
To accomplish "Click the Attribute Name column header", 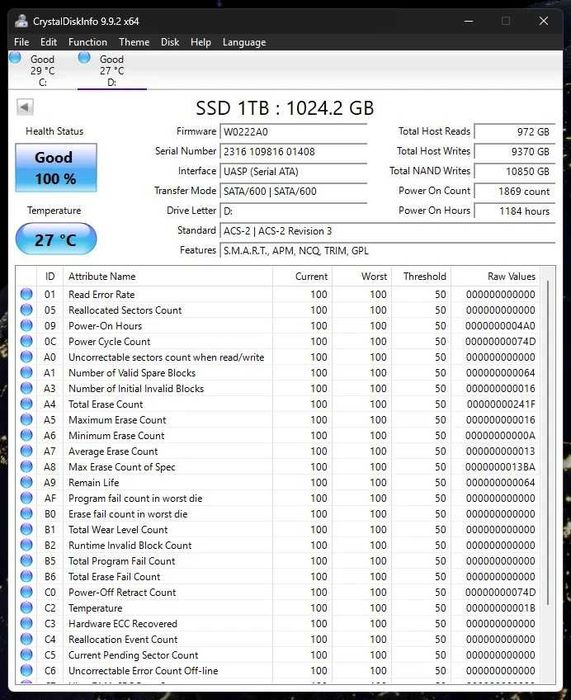I will [168, 276].
